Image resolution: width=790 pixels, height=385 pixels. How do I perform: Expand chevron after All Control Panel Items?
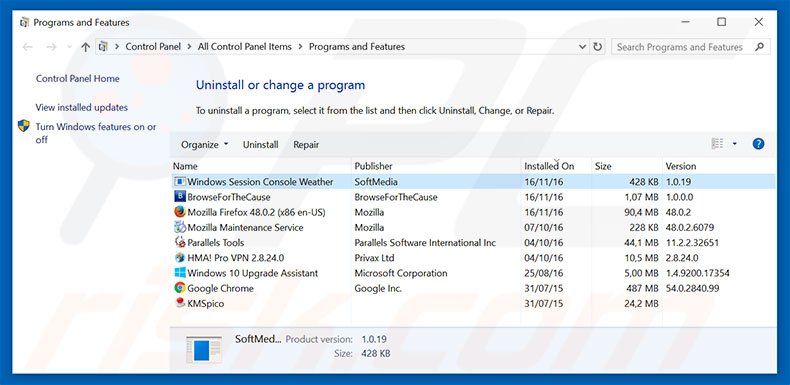[300, 47]
